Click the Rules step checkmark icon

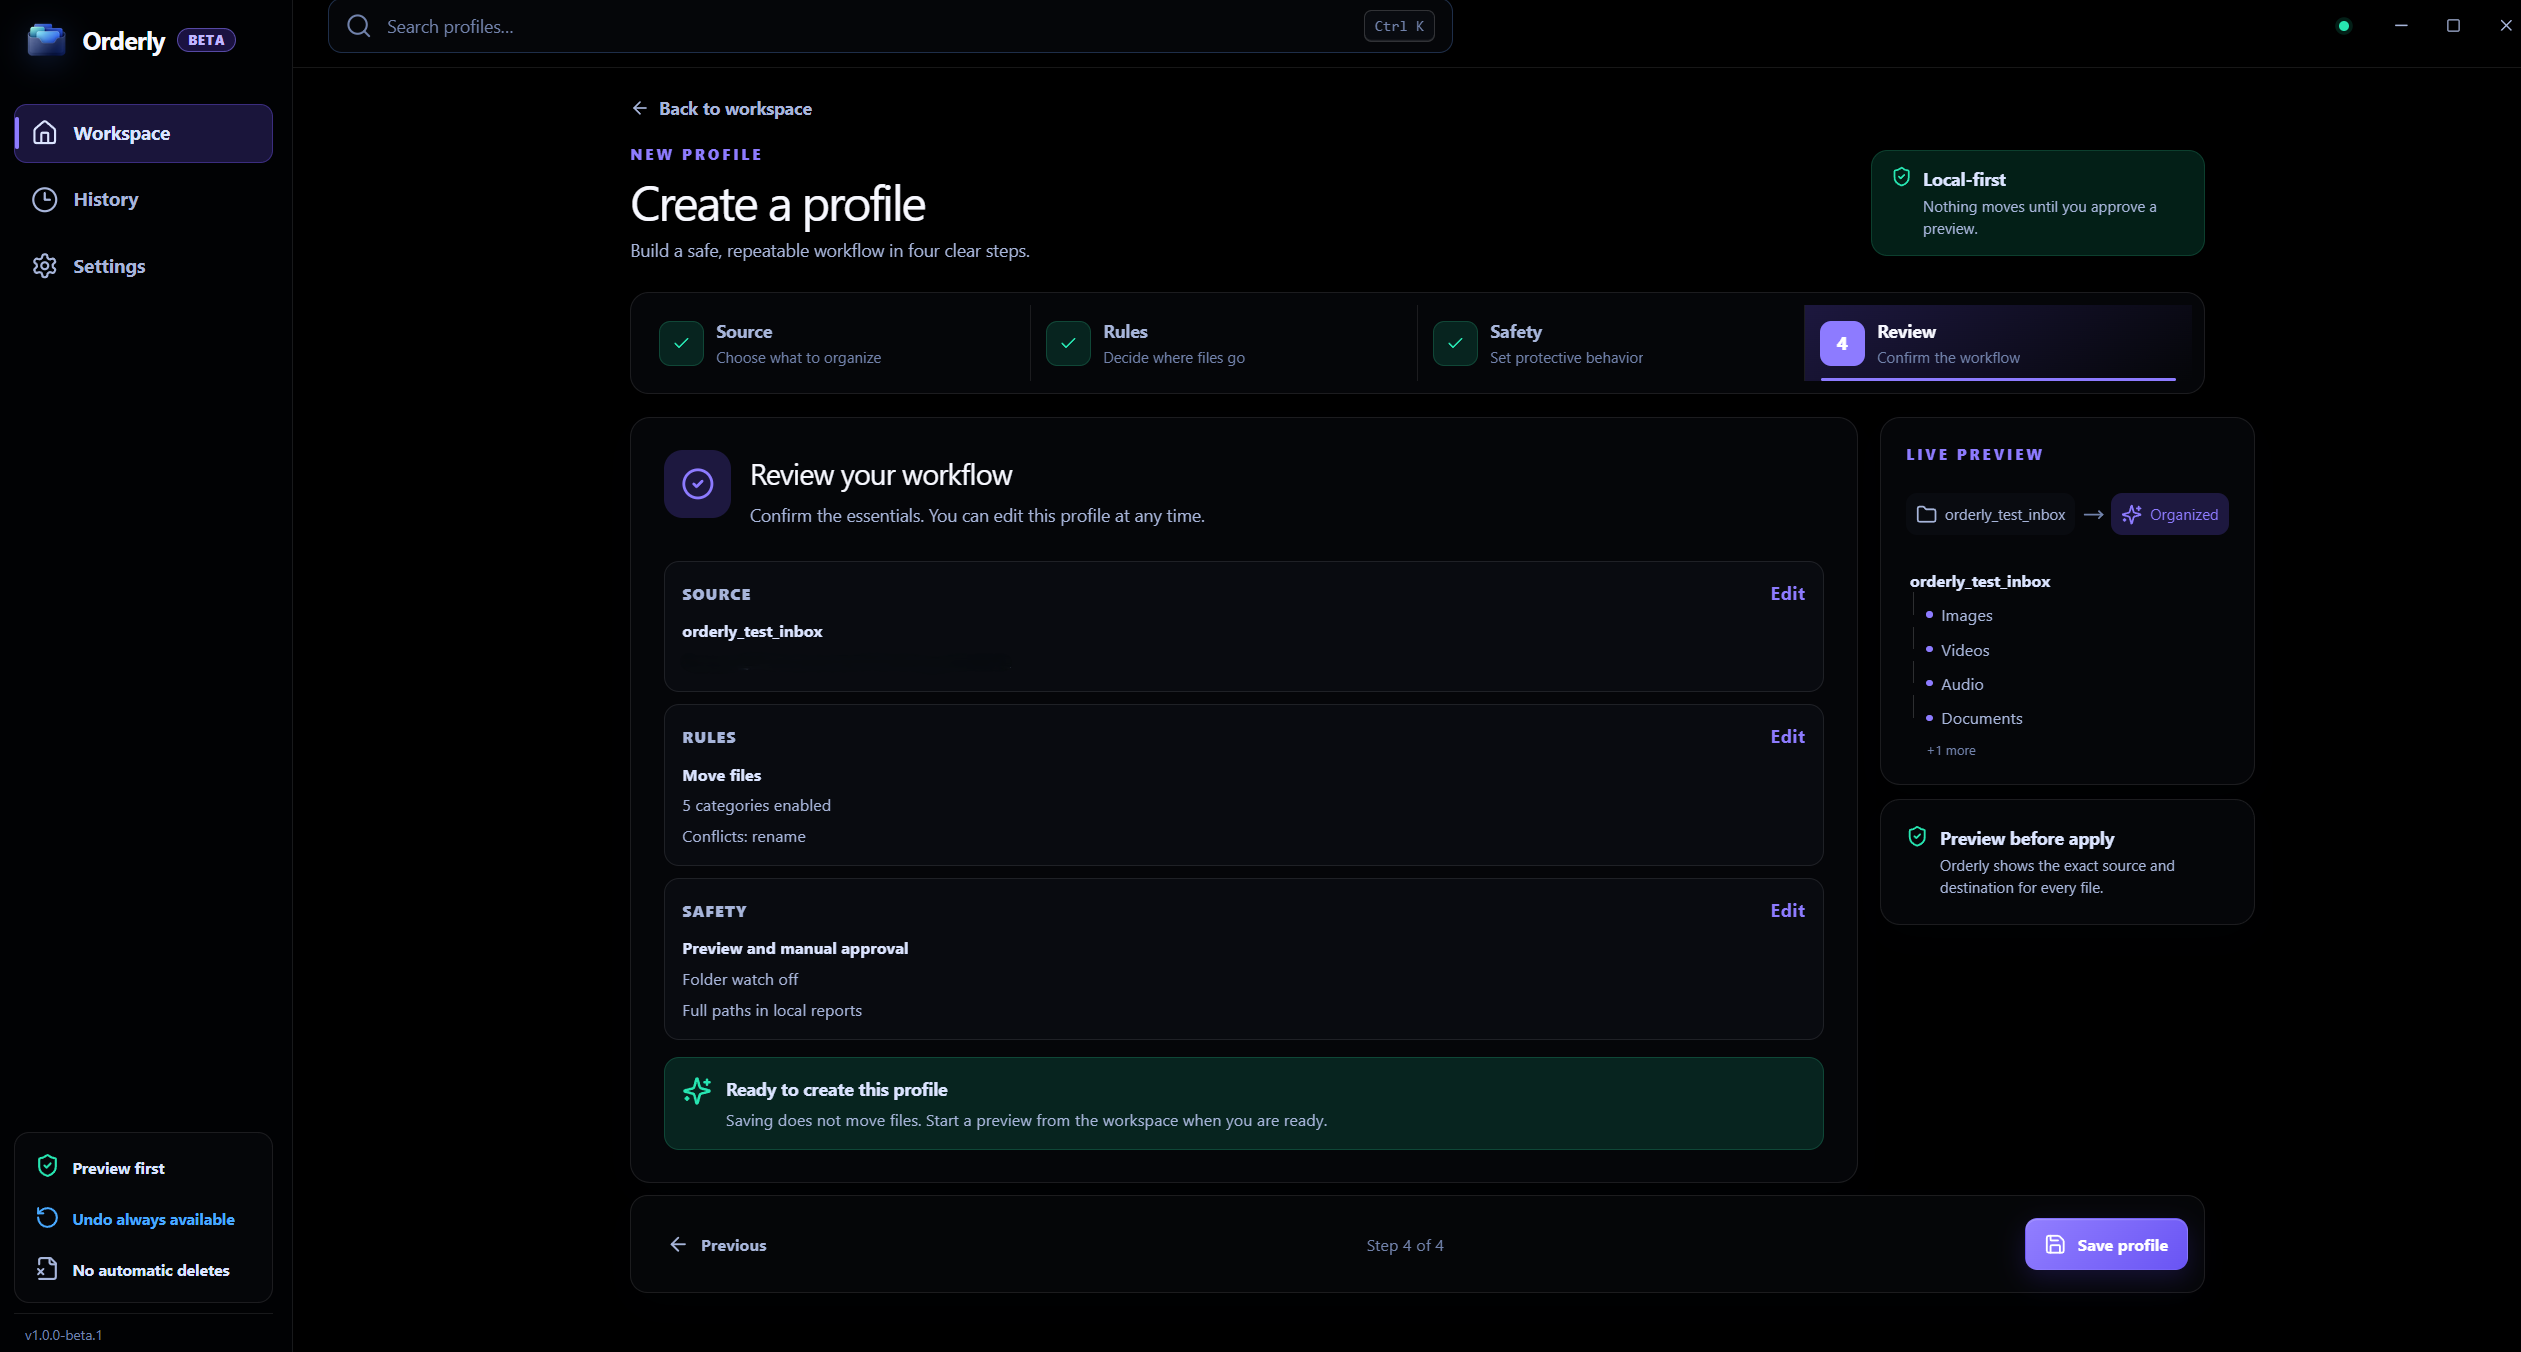1068,343
